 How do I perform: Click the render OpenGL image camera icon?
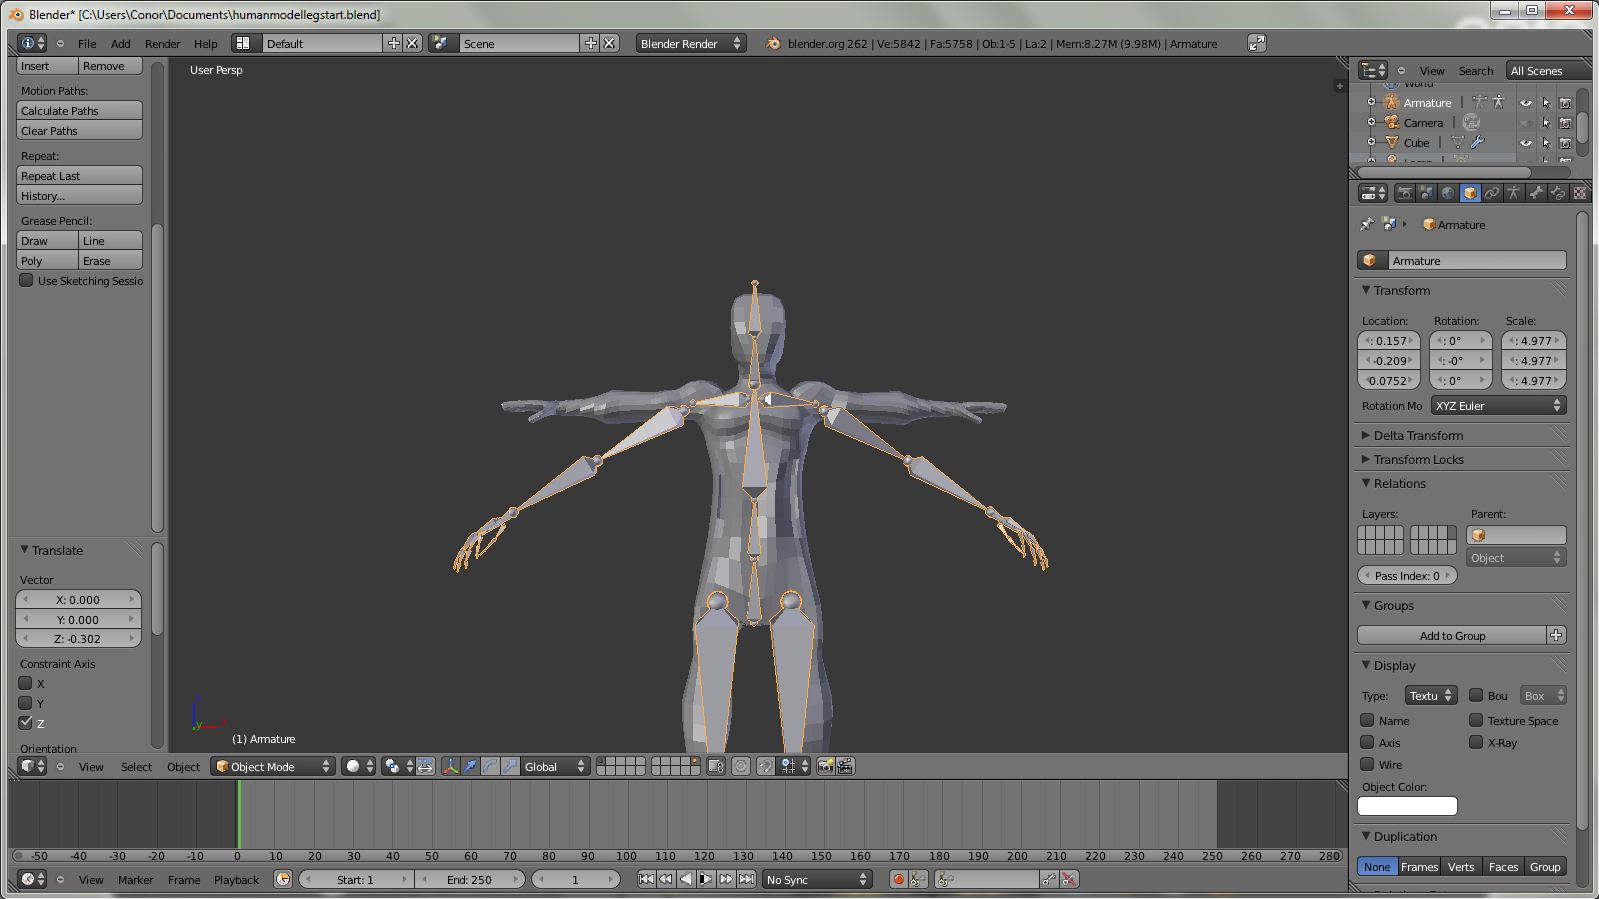825,767
